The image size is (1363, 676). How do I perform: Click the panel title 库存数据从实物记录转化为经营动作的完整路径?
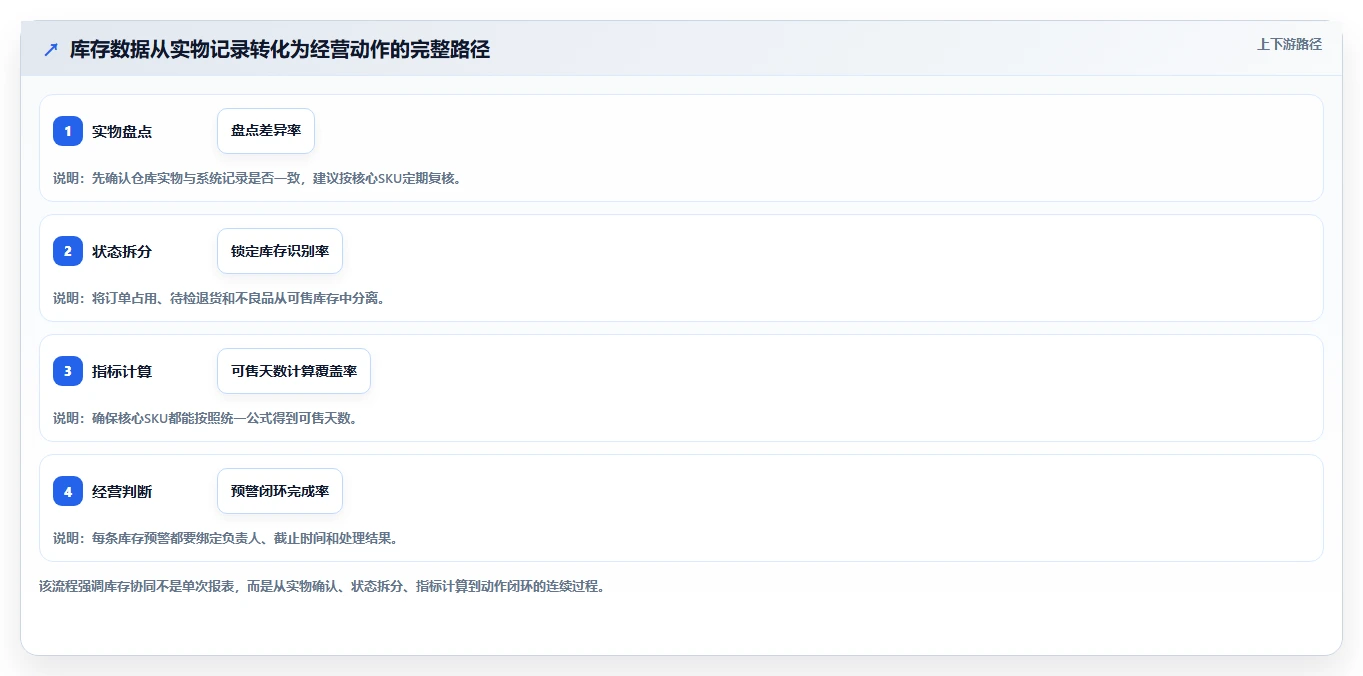(280, 50)
